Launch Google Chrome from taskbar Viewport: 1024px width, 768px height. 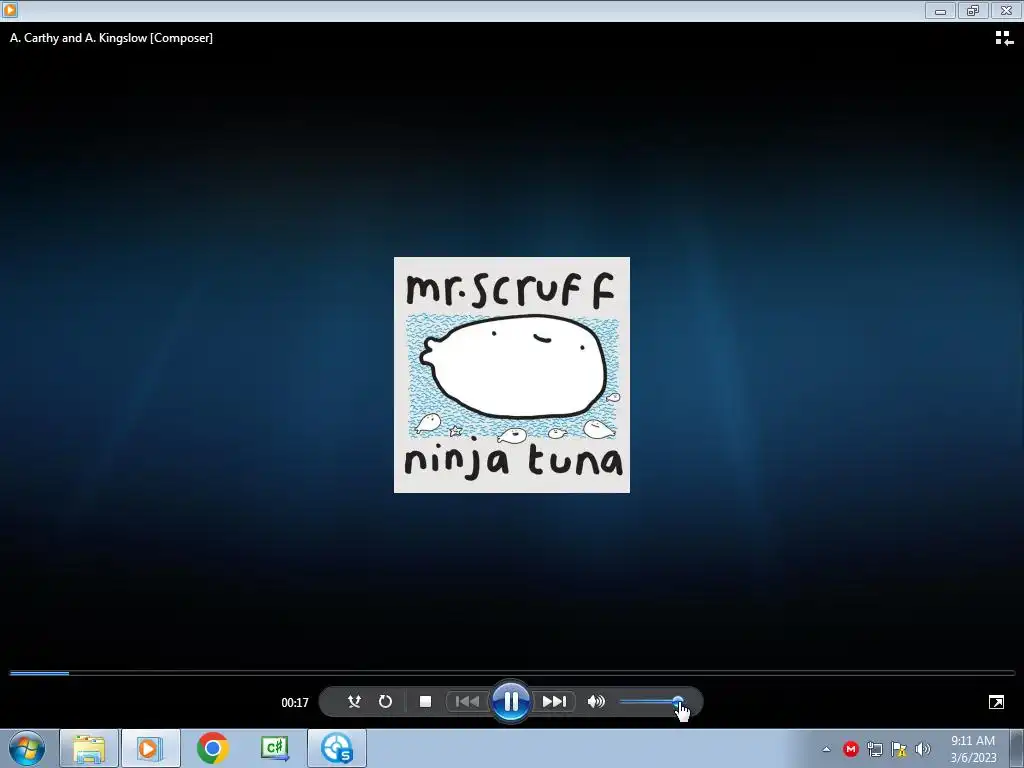(x=212, y=748)
